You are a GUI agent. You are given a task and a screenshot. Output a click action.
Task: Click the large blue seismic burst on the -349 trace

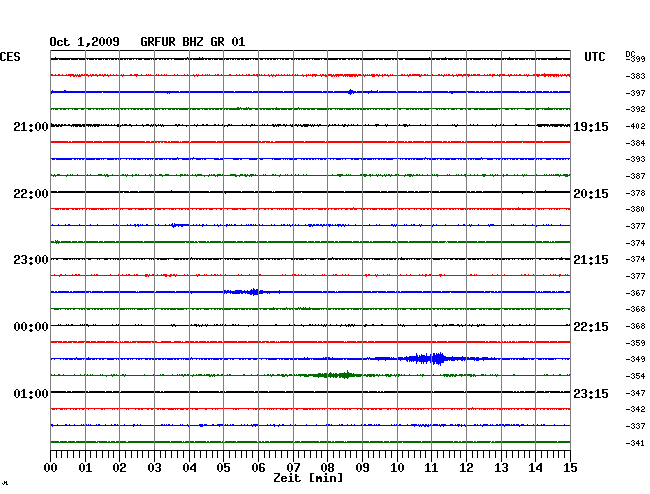pos(431,358)
